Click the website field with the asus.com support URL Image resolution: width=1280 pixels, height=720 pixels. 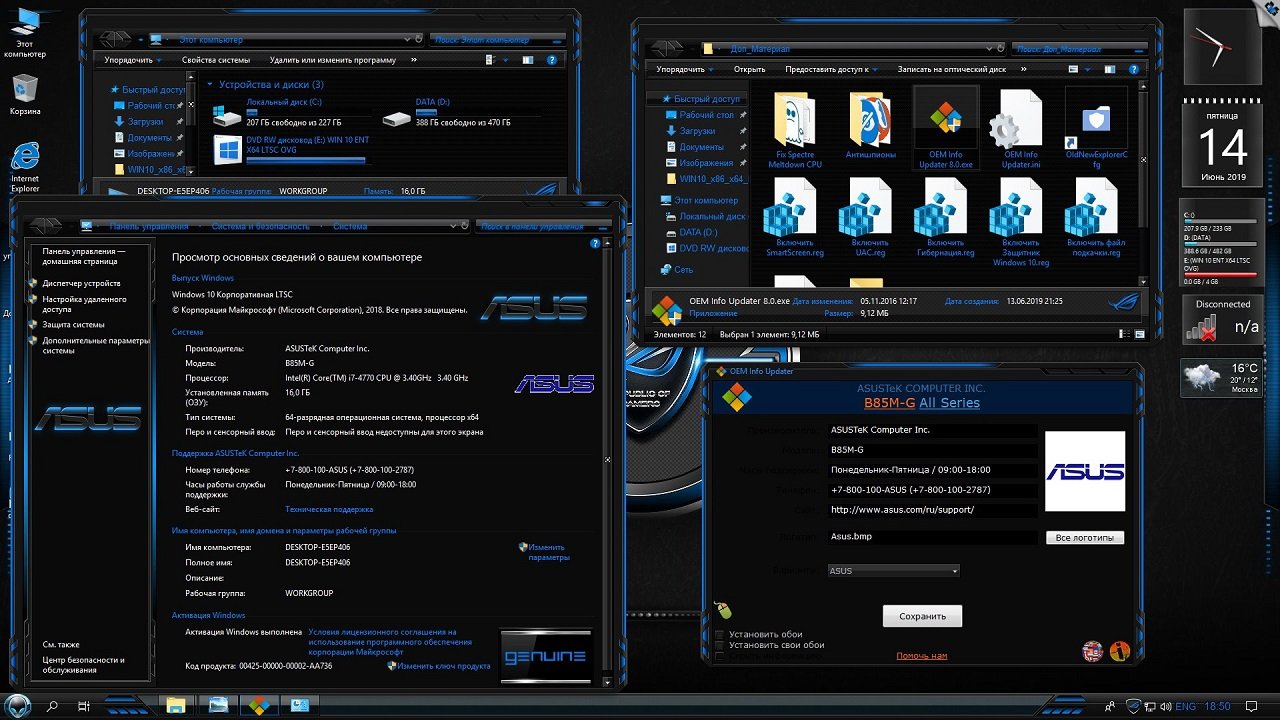(x=932, y=510)
